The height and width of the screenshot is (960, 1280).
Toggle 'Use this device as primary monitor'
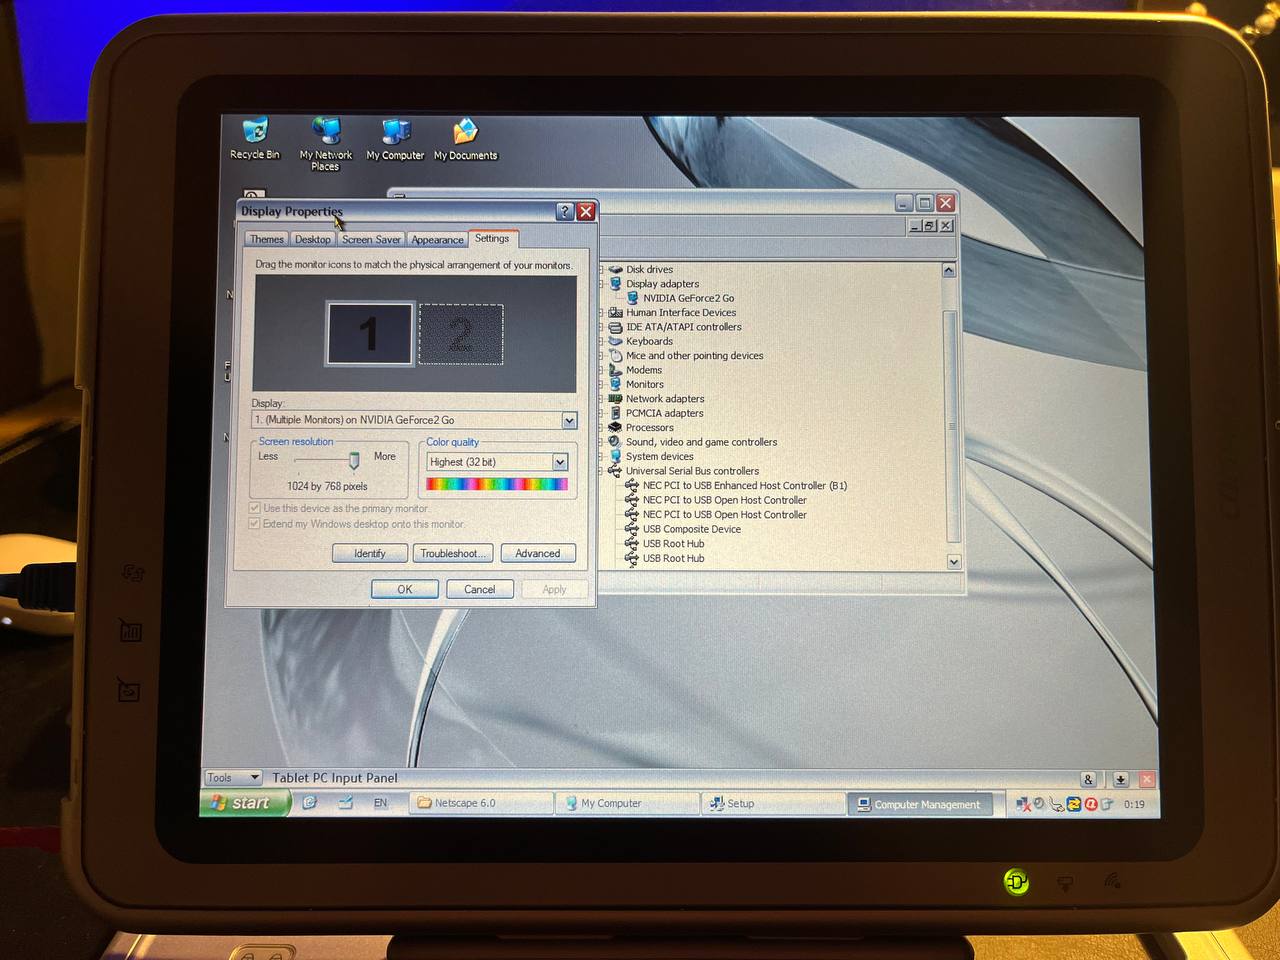(255, 509)
